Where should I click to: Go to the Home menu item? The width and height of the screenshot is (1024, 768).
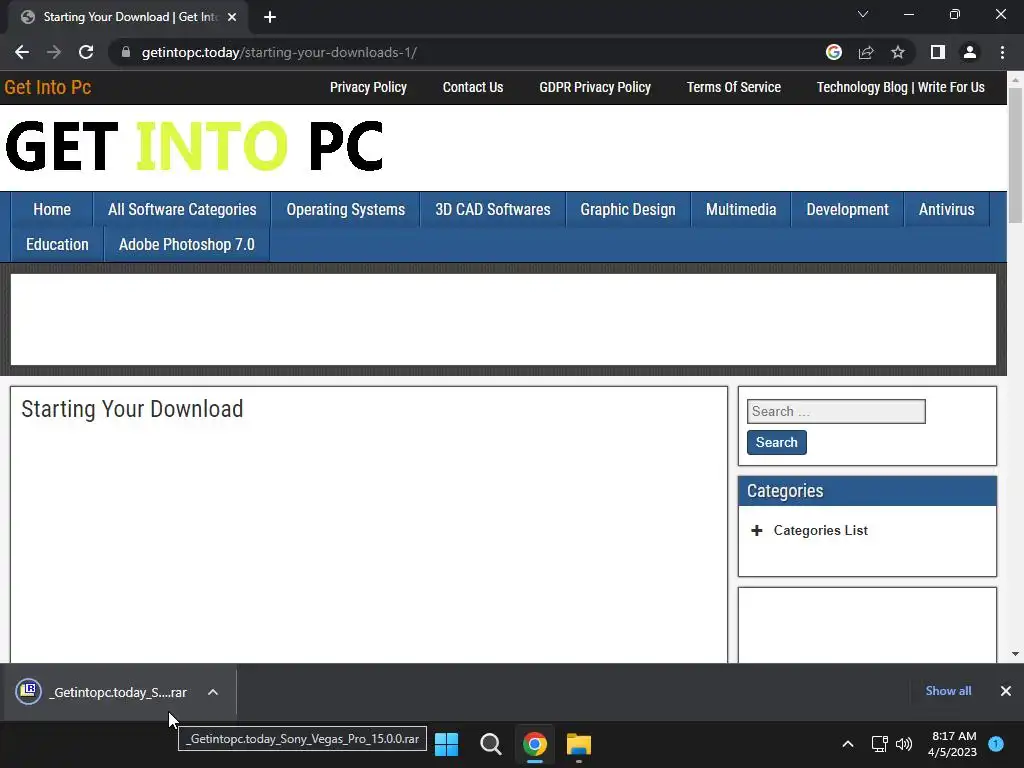pos(52,210)
